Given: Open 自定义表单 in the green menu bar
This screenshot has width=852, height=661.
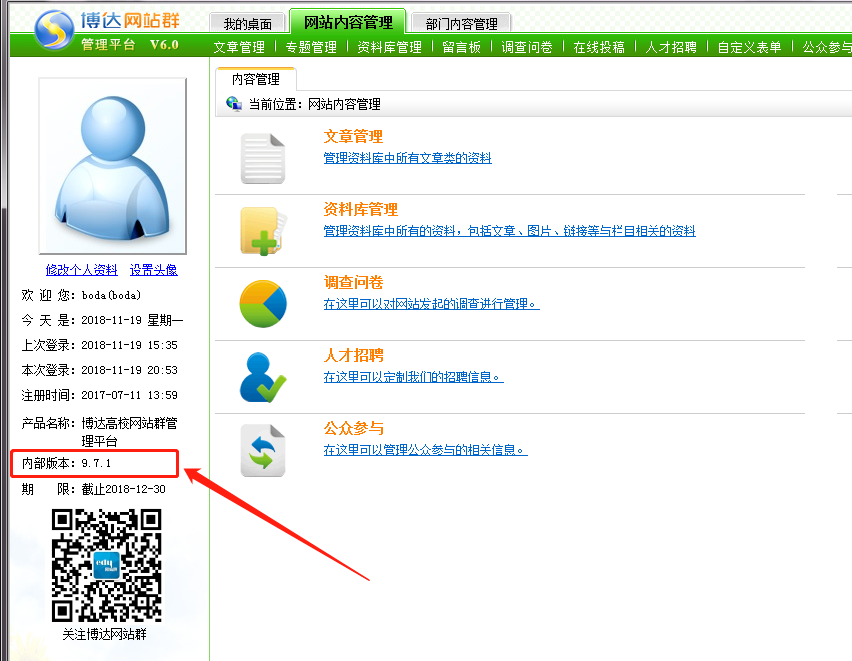Looking at the screenshot, I should [x=749, y=47].
